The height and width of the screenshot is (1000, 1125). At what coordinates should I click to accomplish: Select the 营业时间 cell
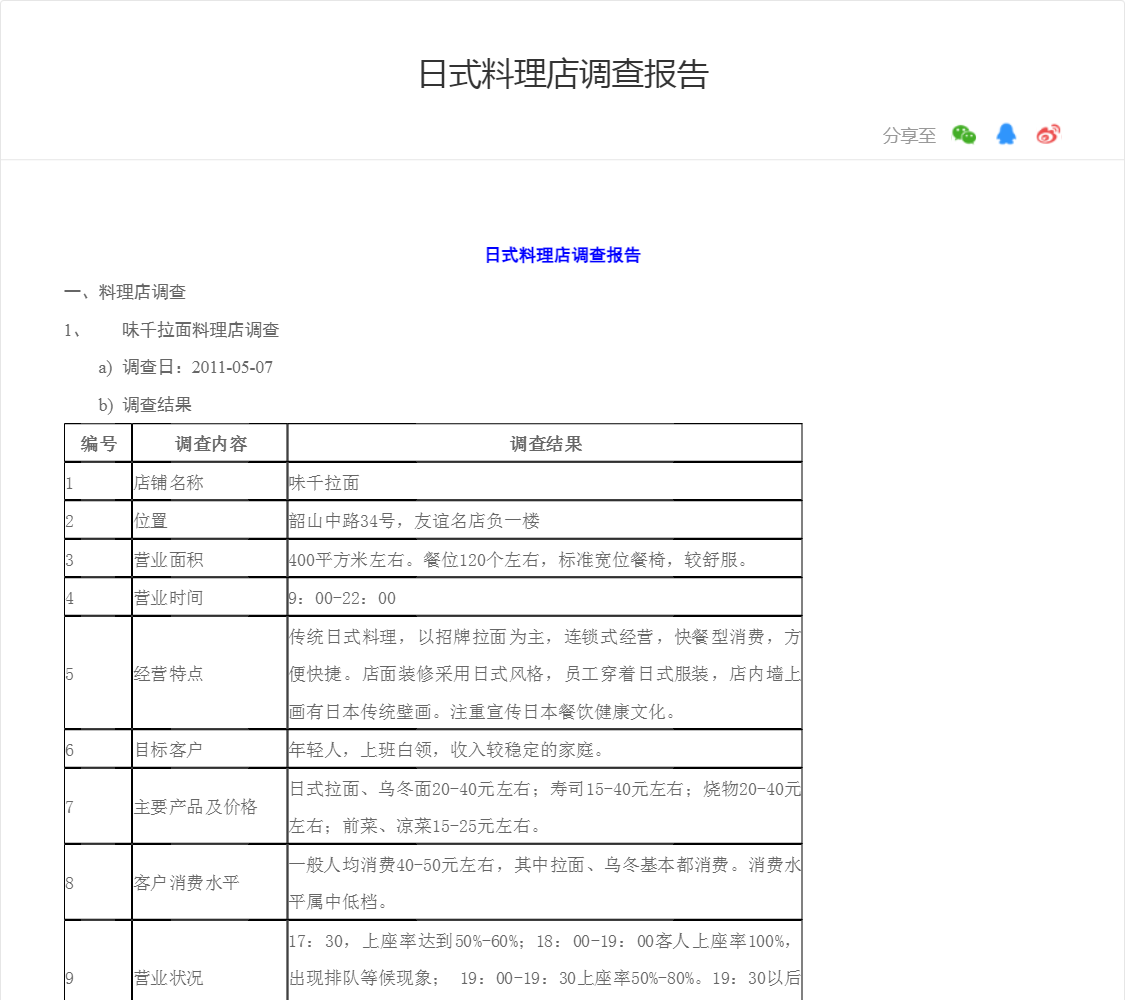tap(210, 597)
